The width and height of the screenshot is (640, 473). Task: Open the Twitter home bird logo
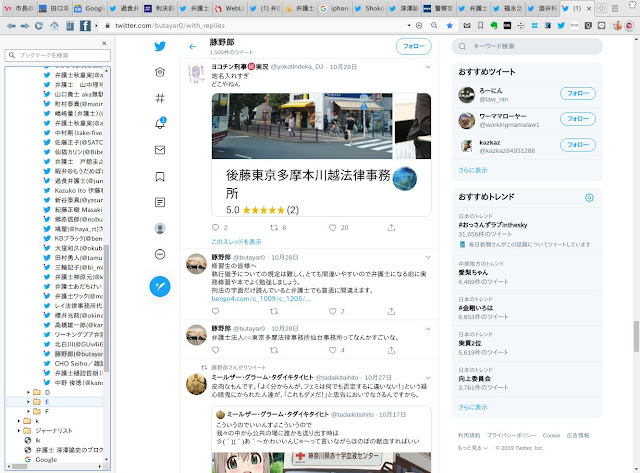(160, 46)
